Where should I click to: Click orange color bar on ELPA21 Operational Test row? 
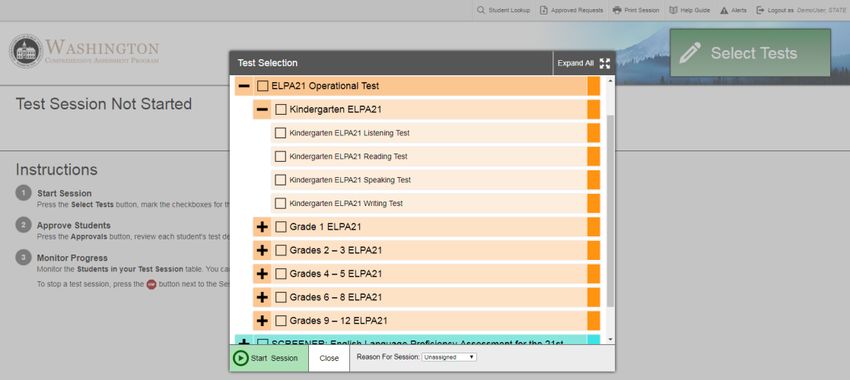594,86
